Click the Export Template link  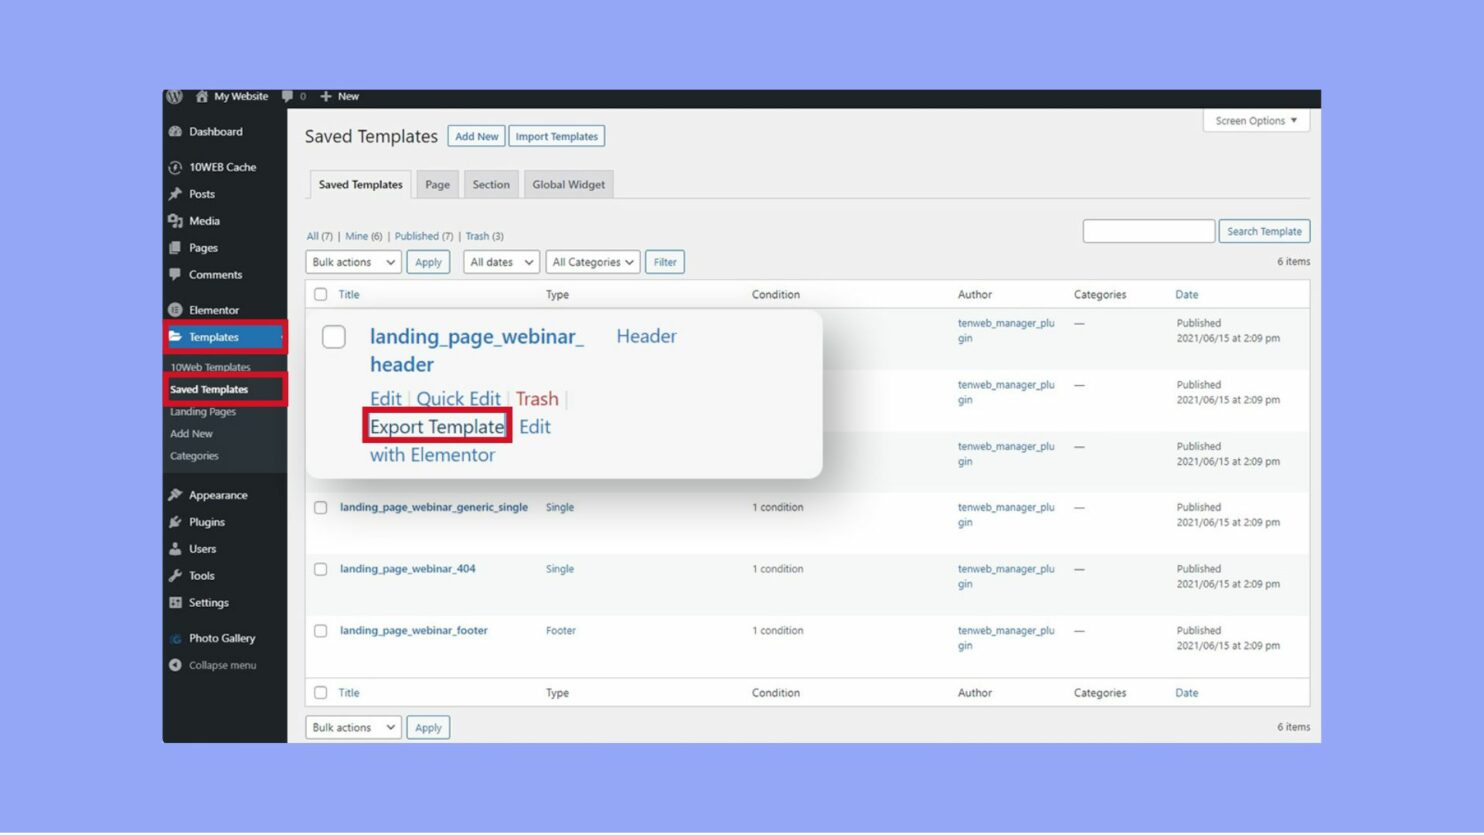tap(436, 426)
